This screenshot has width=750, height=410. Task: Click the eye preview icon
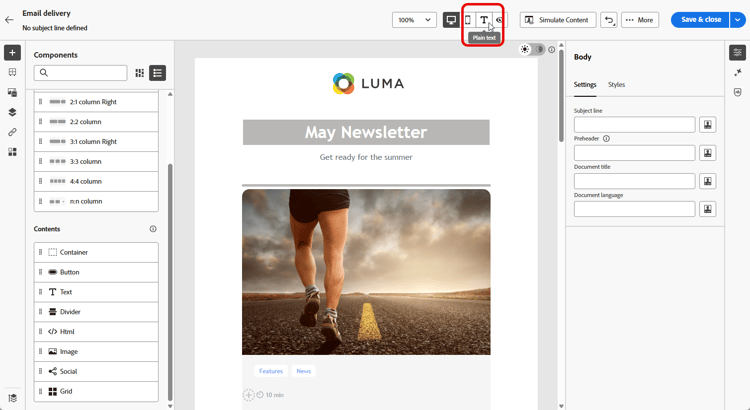click(500, 20)
